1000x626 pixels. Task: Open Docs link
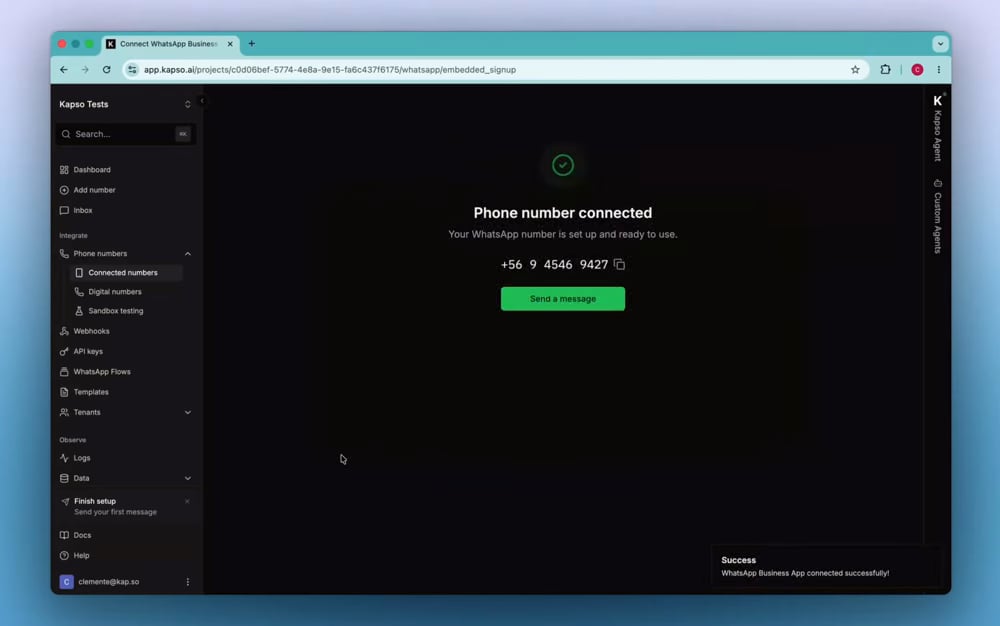pyautogui.click(x=82, y=535)
